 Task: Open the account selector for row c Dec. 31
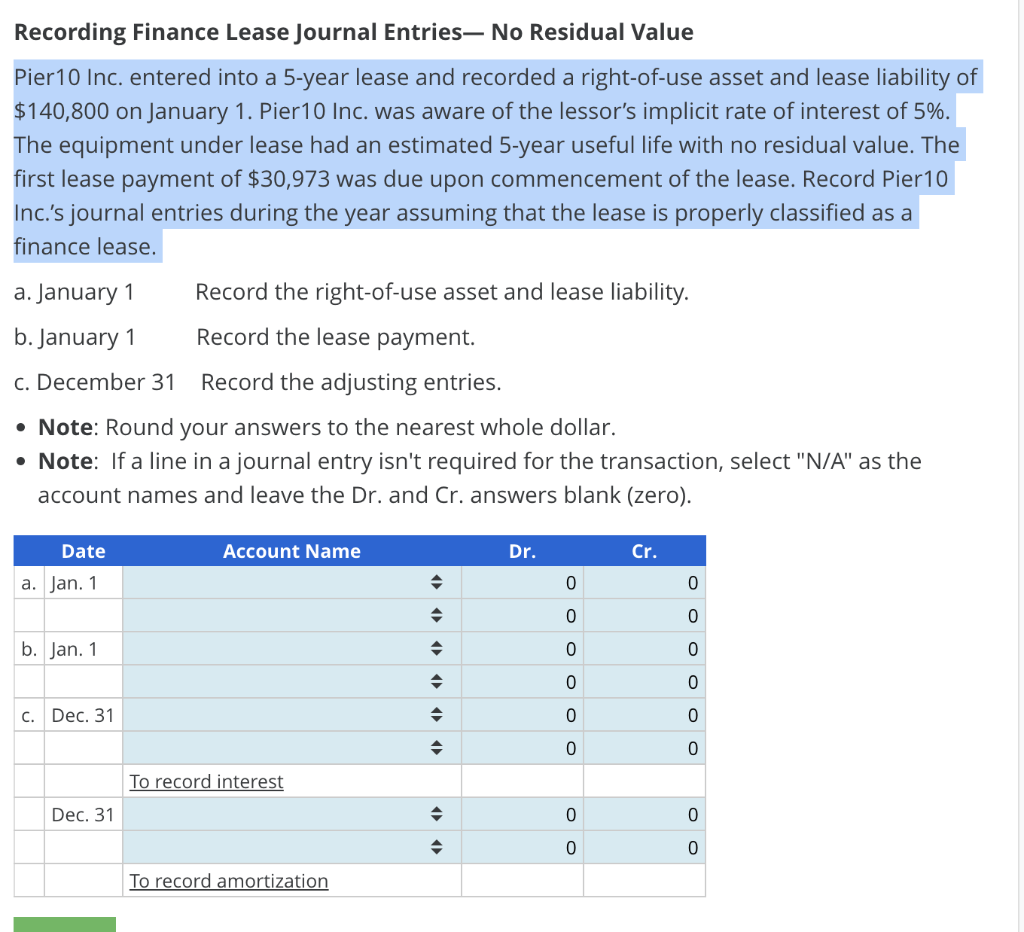coord(436,715)
